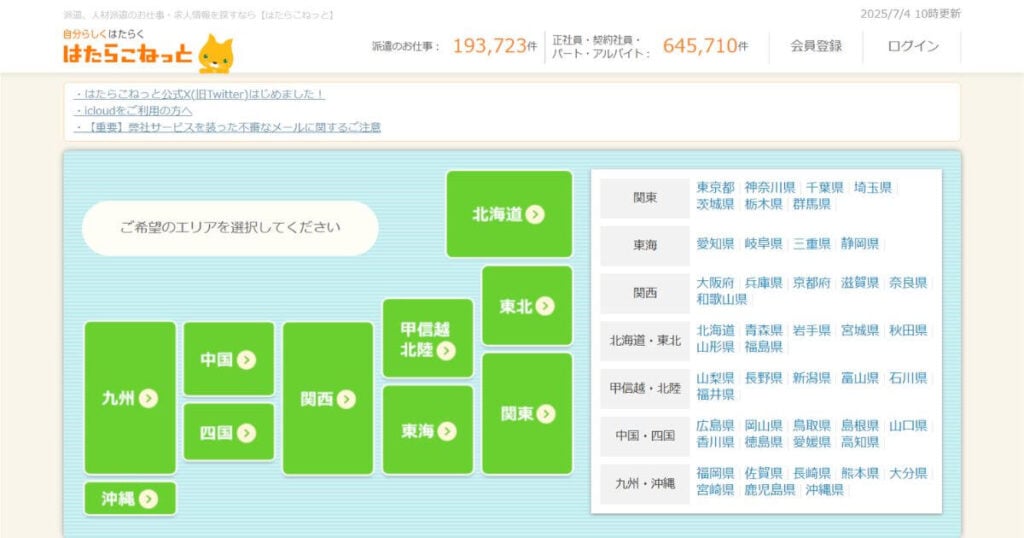Open 香川県 prefecture link
This screenshot has height=538, width=1024.
pyautogui.click(x=715, y=442)
